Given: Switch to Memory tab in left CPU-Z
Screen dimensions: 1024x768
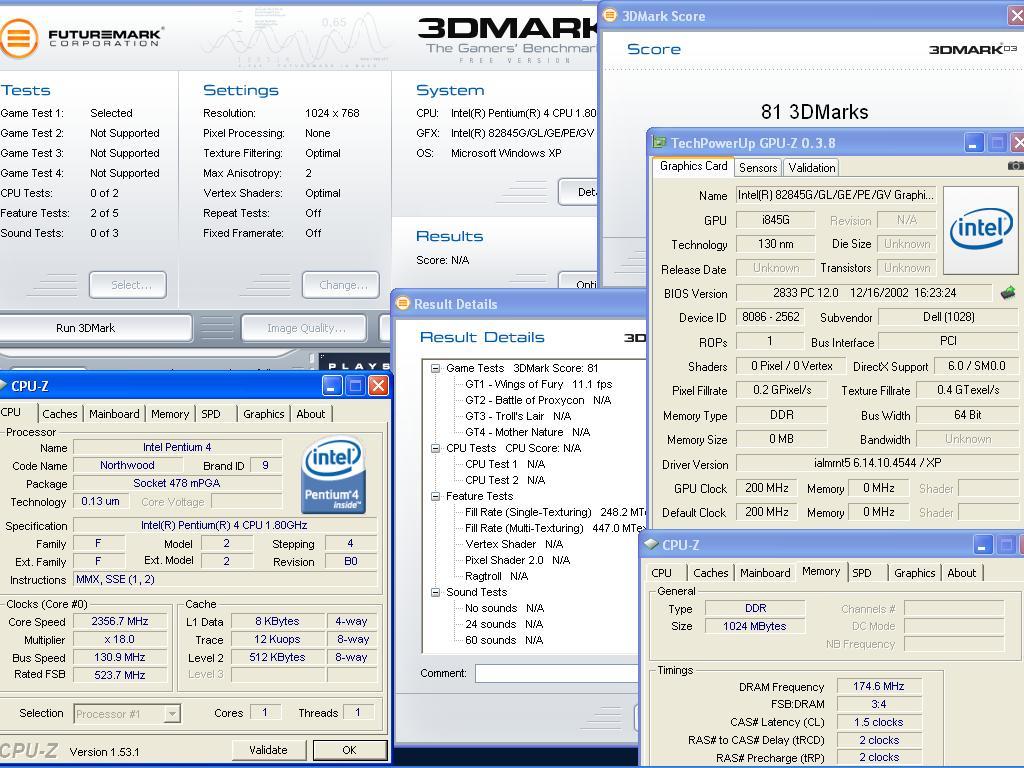Looking at the screenshot, I should [170, 414].
